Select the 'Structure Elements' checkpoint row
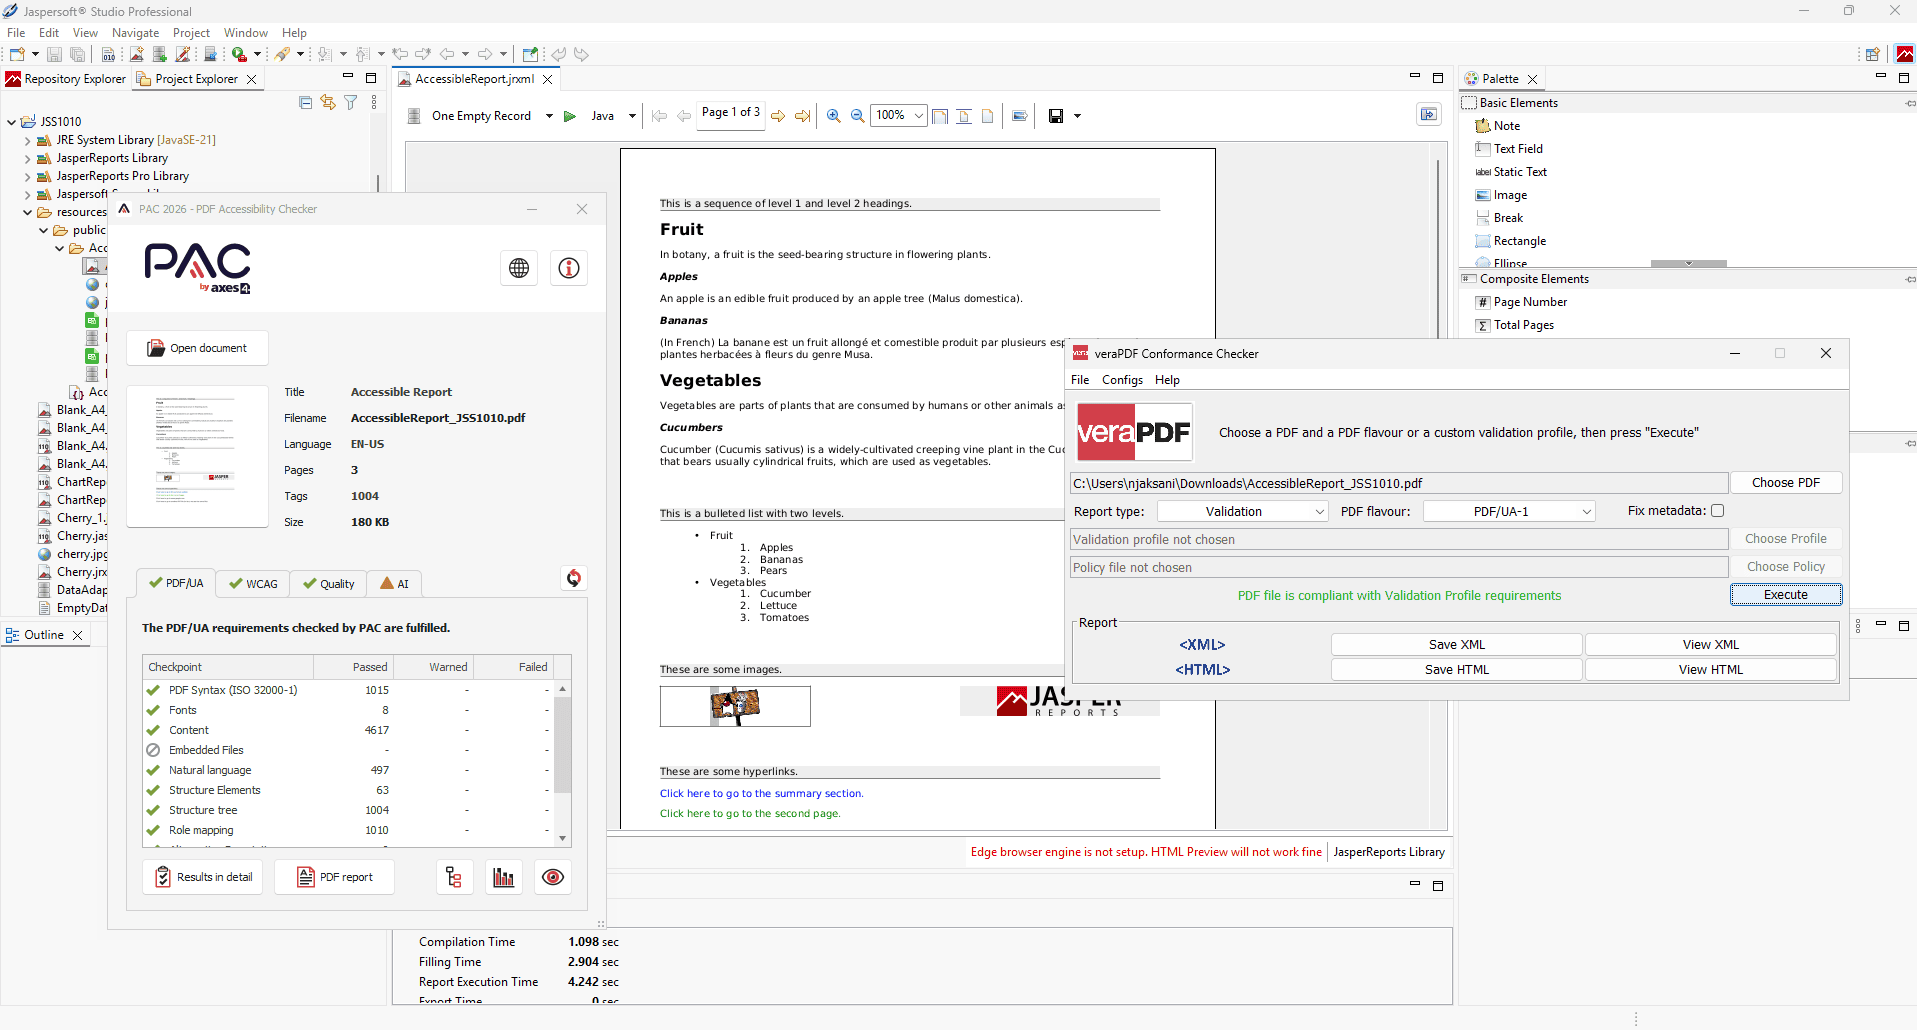This screenshot has width=1917, height=1030. [x=349, y=790]
